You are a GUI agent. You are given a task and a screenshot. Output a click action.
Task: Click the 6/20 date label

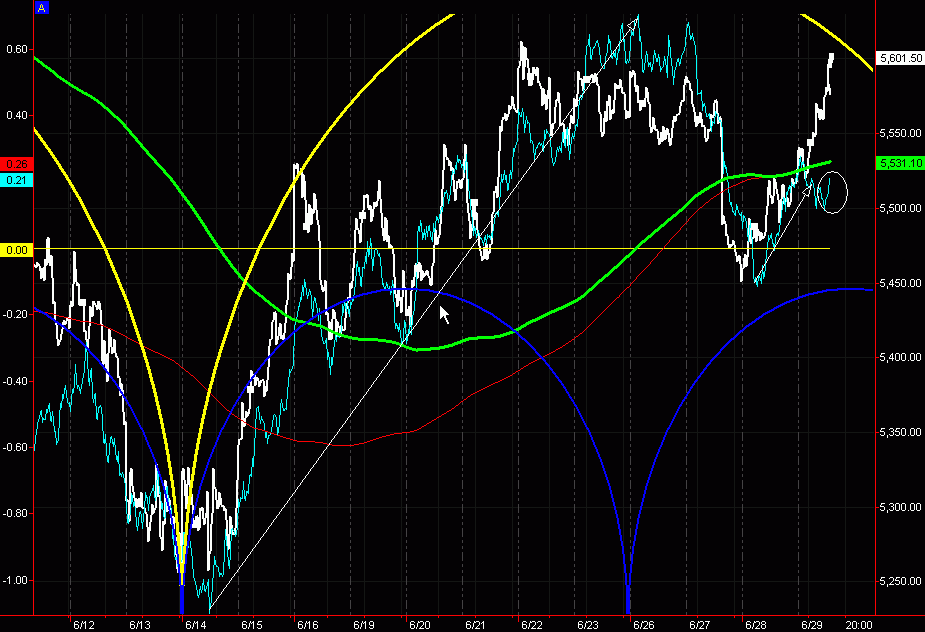pos(420,625)
